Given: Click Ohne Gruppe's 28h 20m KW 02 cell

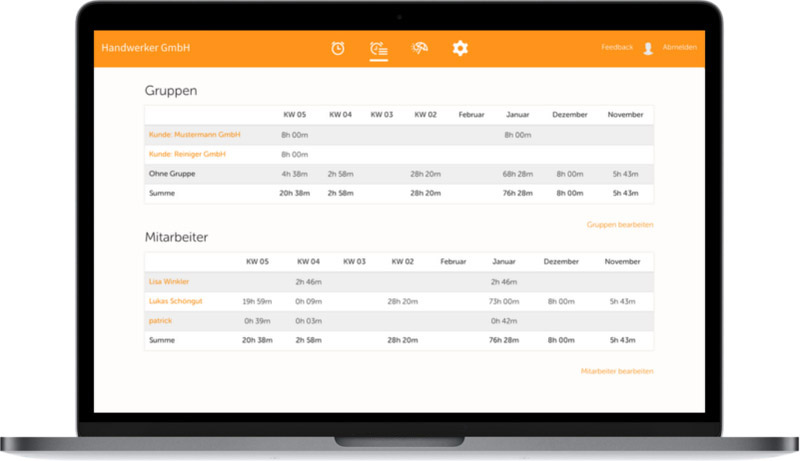Looking at the screenshot, I should pyautogui.click(x=426, y=174).
